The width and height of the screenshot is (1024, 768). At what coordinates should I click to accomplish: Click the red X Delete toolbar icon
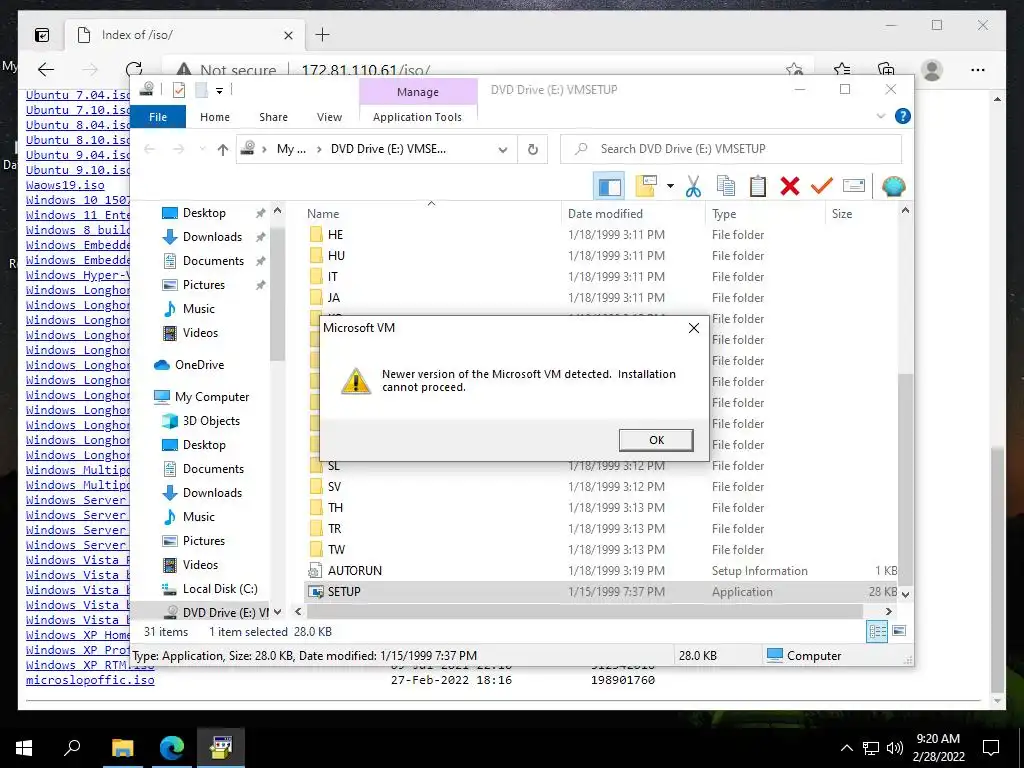tap(790, 186)
